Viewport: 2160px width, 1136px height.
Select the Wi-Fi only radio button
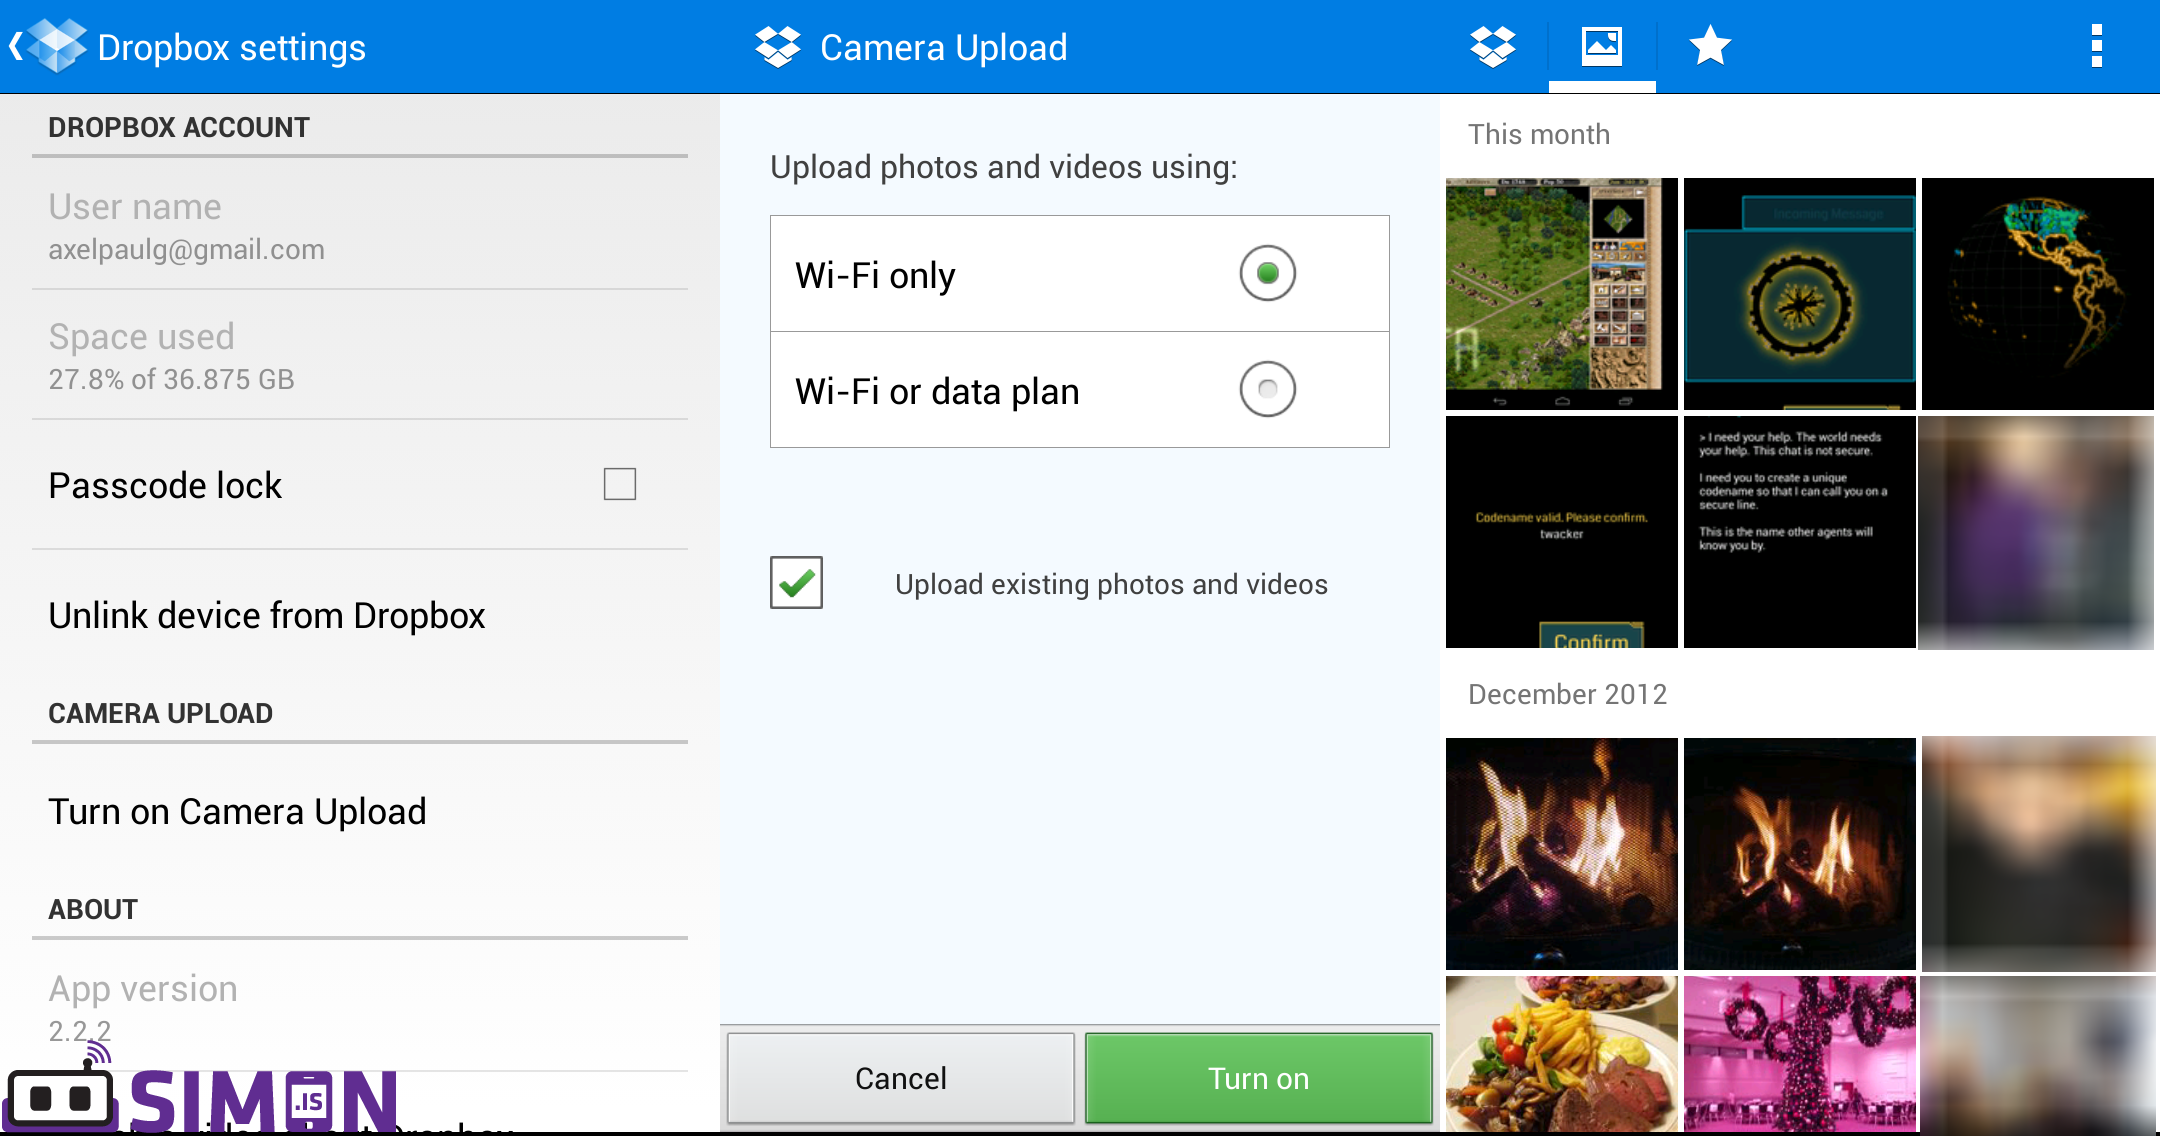point(1267,272)
